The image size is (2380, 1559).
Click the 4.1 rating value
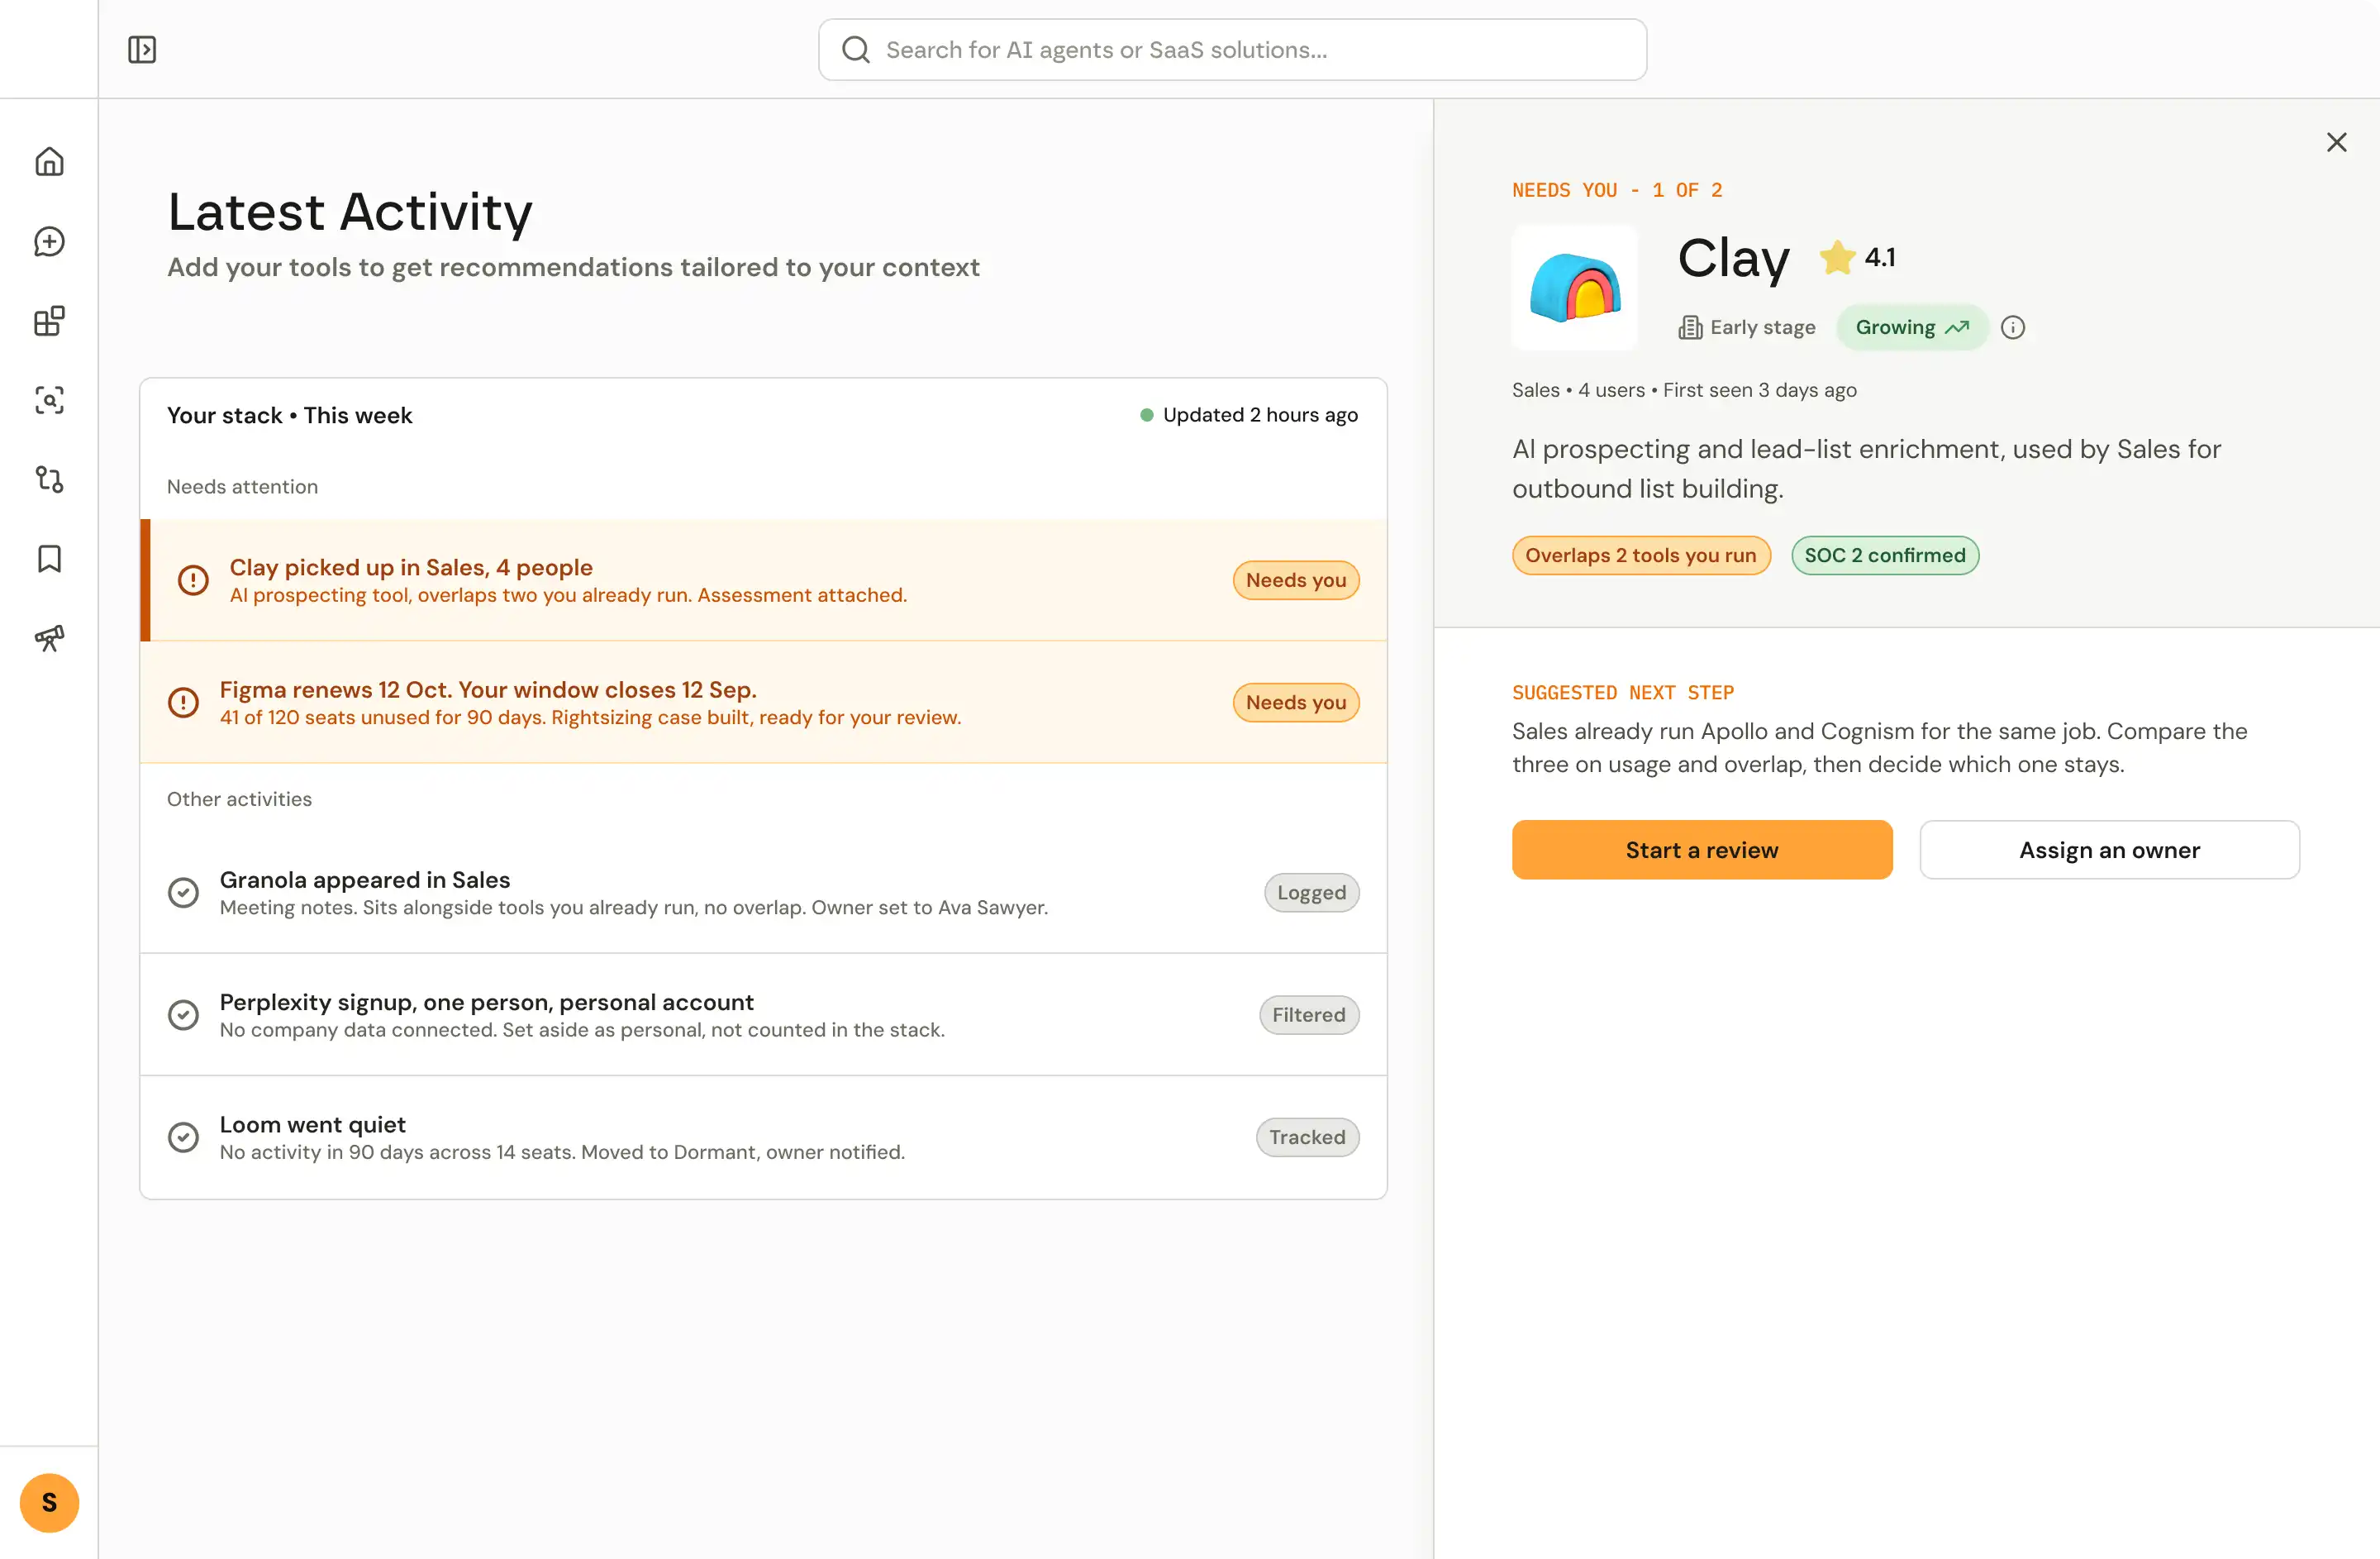point(1879,257)
